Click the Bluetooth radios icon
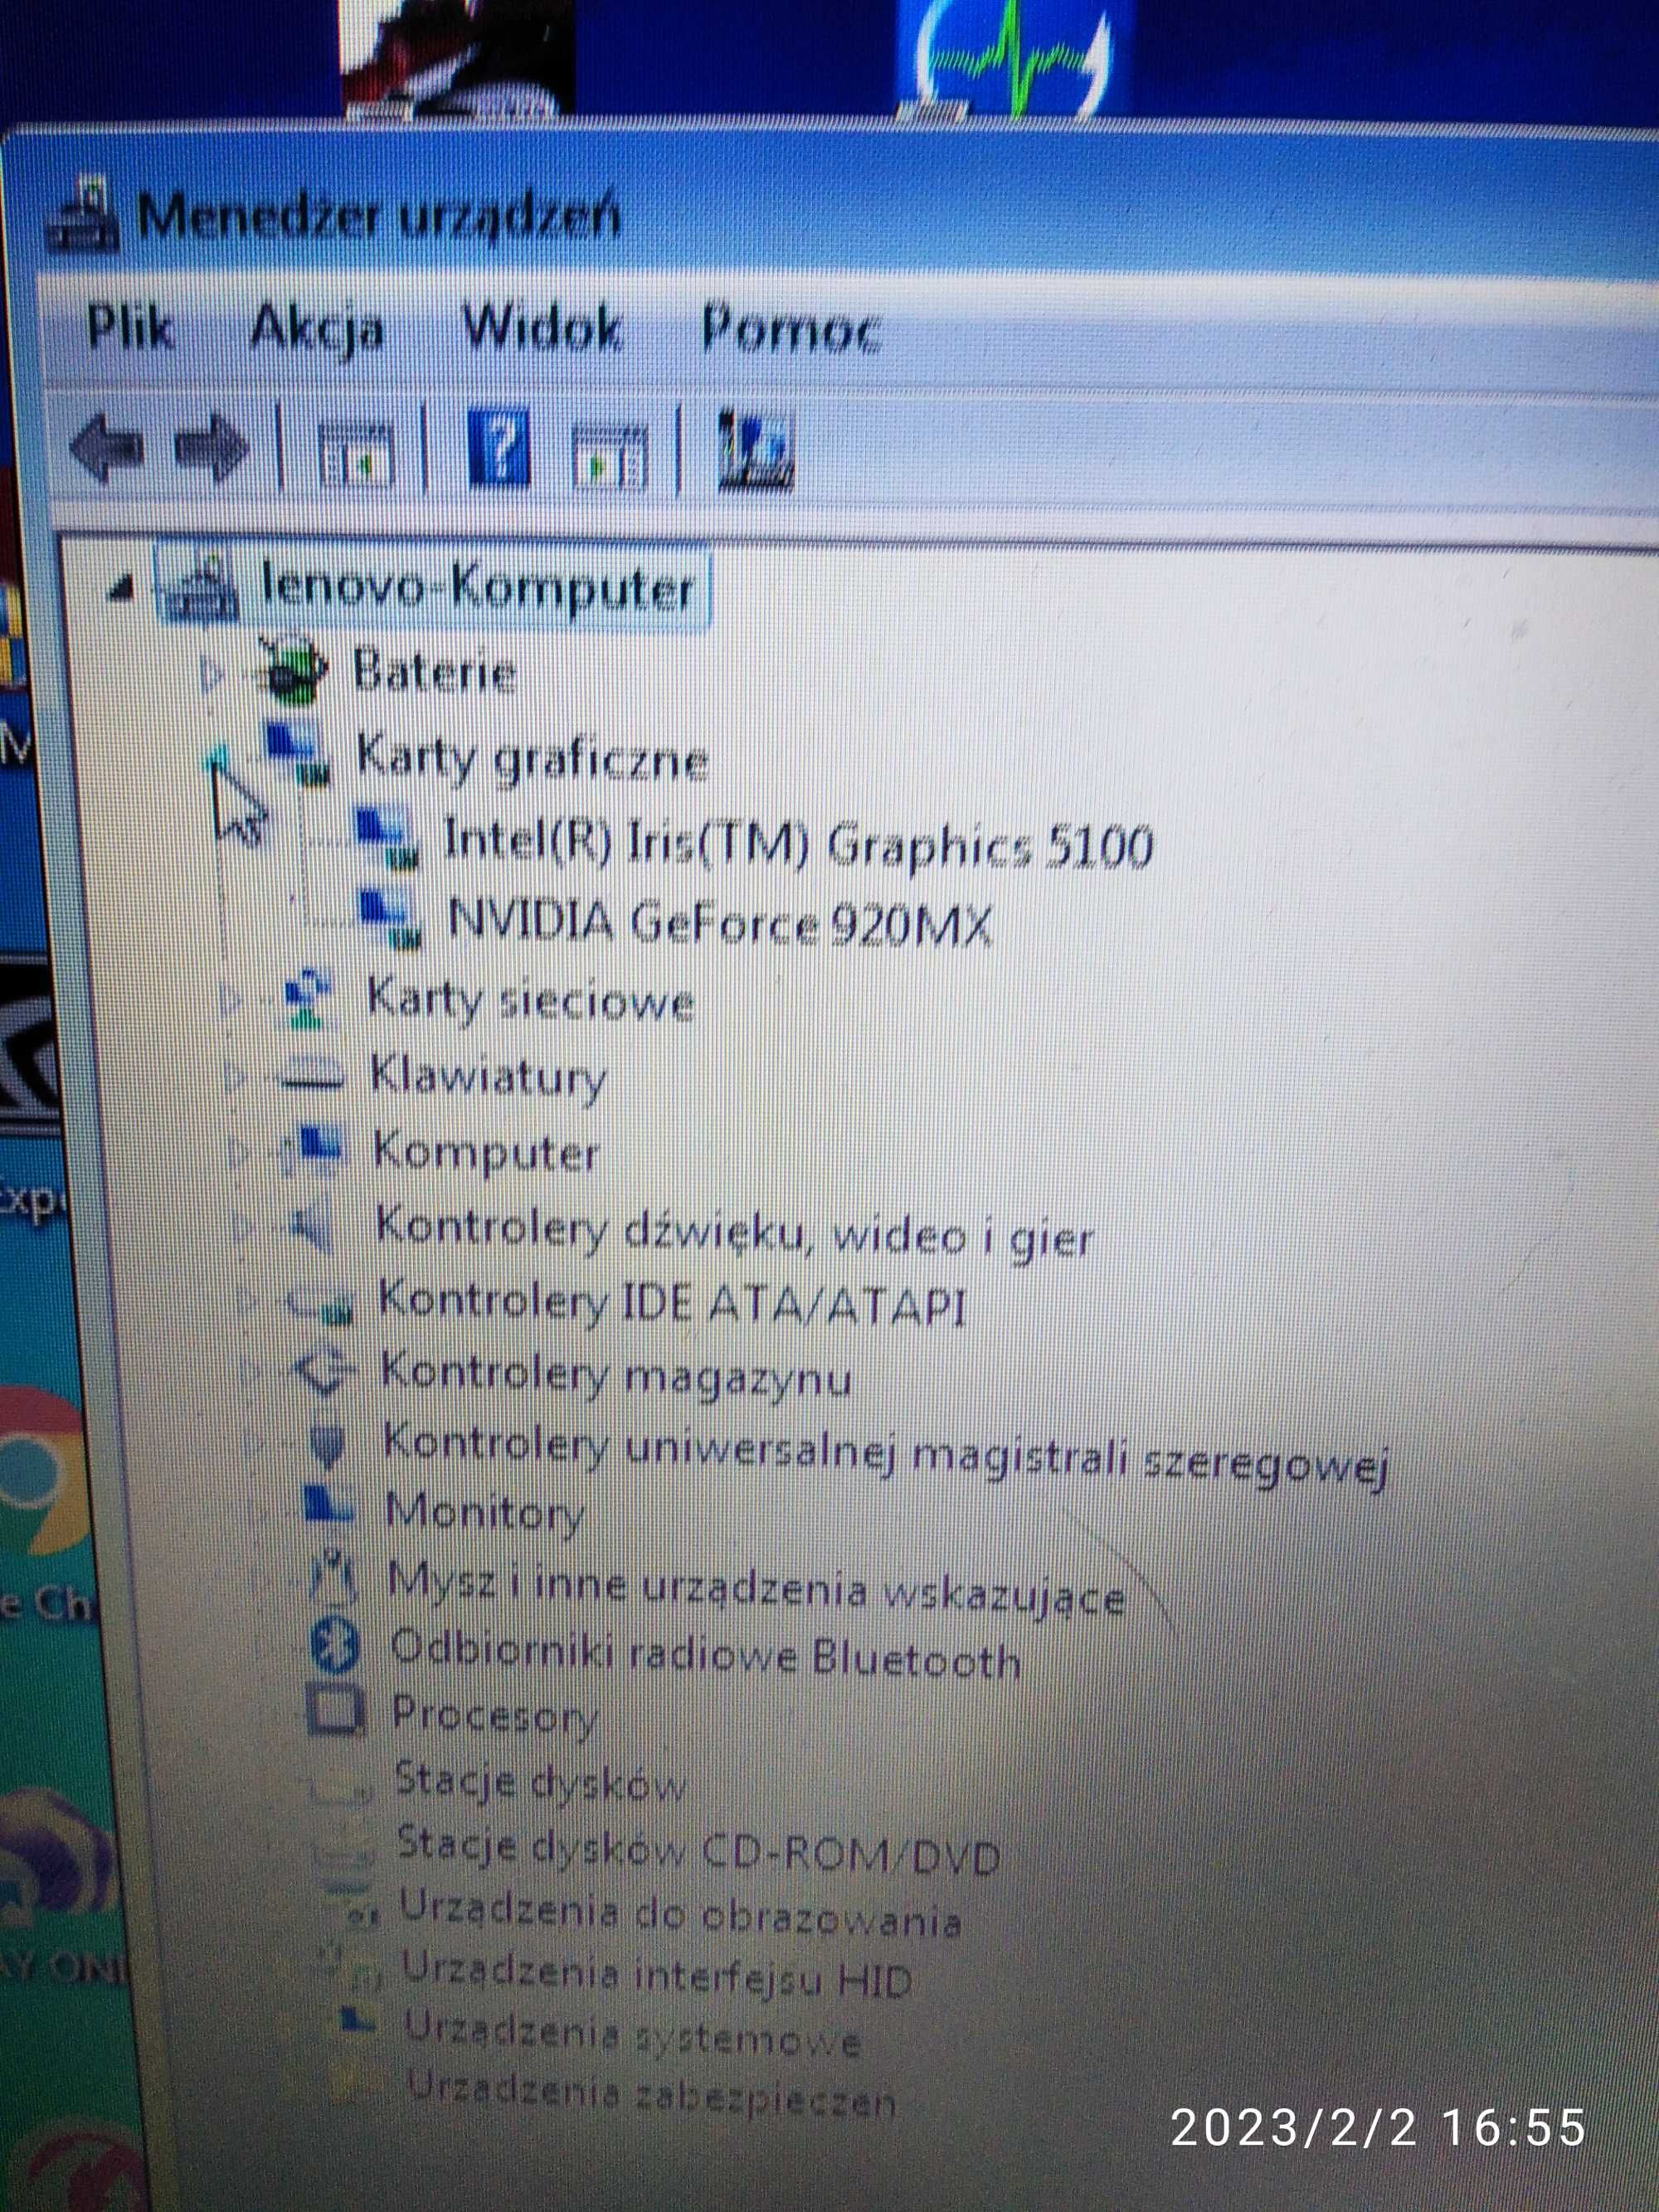This screenshot has width=1659, height=2212. tap(334, 1646)
